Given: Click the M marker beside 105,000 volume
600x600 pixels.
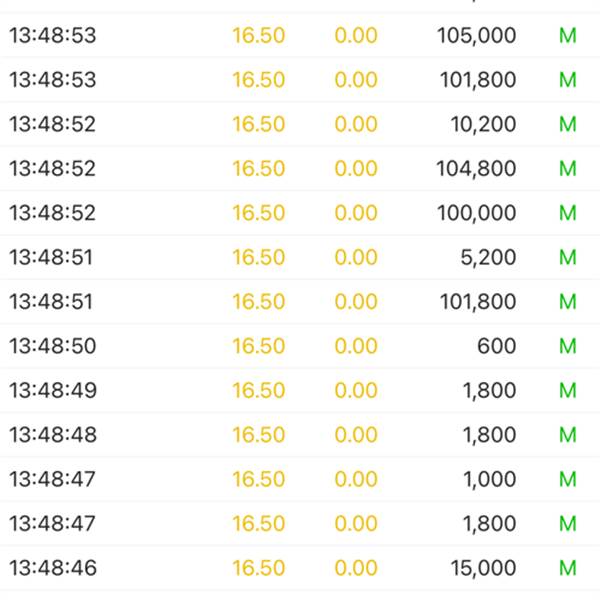Looking at the screenshot, I should pos(568,36).
